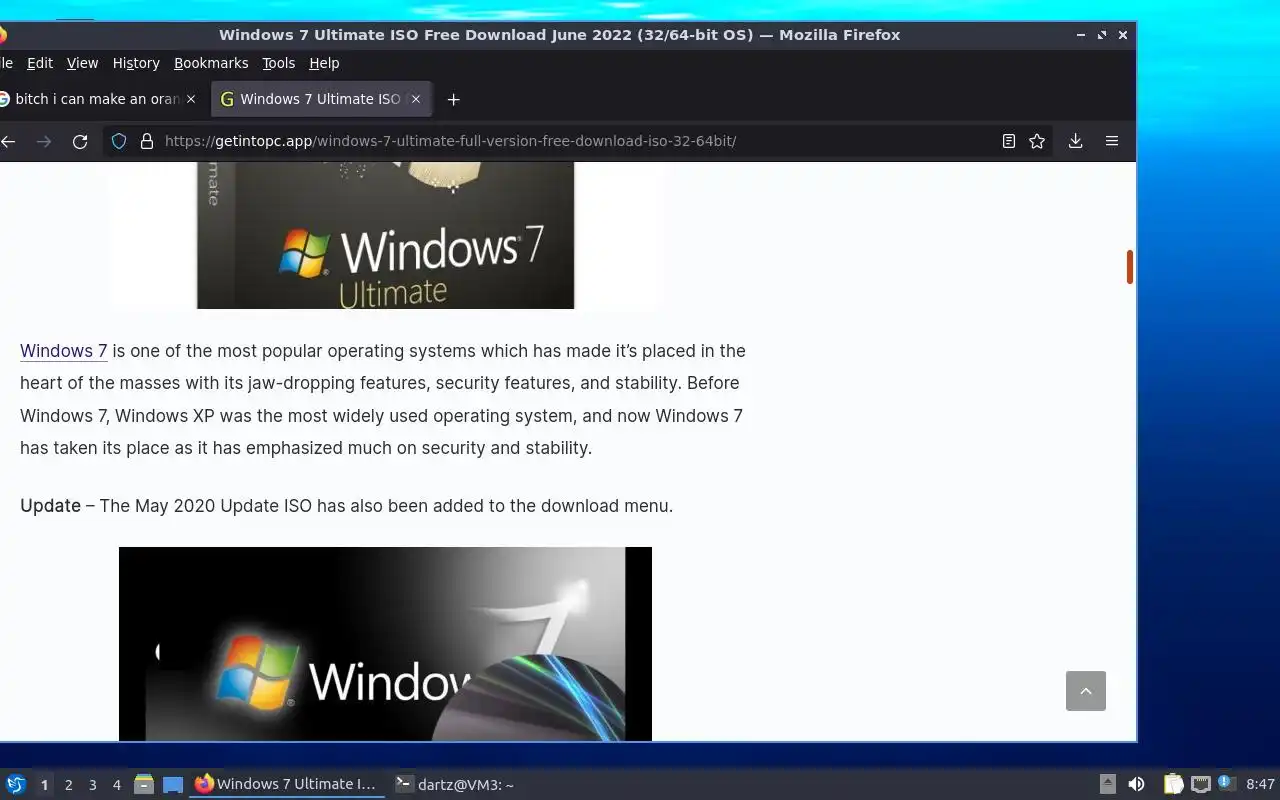The width and height of the screenshot is (1280, 800).
Task: Follow the 'Windows 7' hyperlink in the article
Action: pos(63,351)
